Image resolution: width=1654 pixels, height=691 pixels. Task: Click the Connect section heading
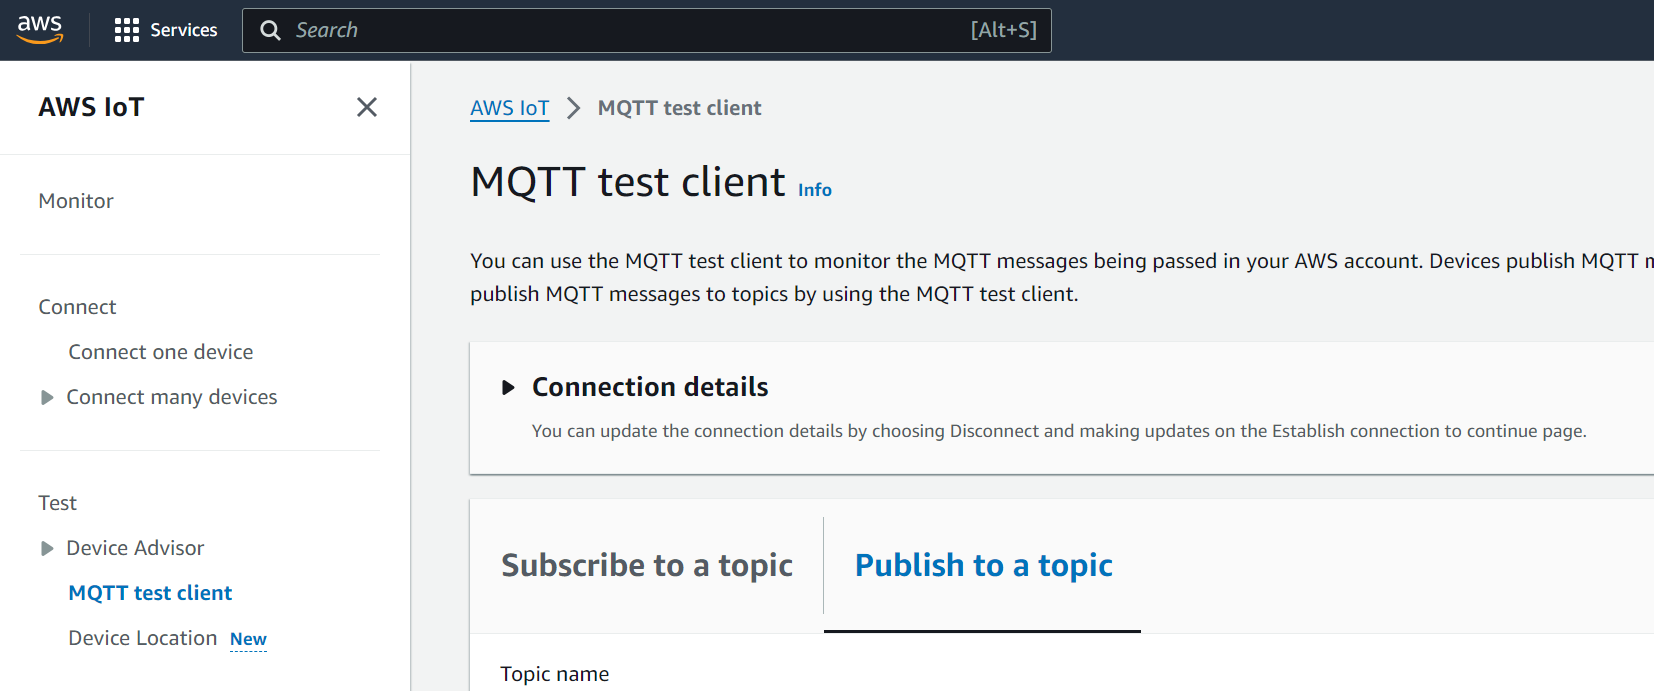[x=77, y=307]
